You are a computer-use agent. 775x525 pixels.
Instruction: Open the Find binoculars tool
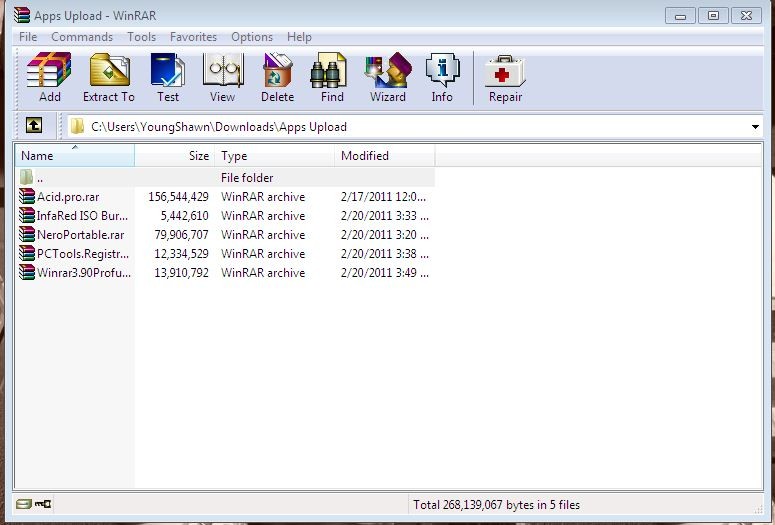[332, 78]
